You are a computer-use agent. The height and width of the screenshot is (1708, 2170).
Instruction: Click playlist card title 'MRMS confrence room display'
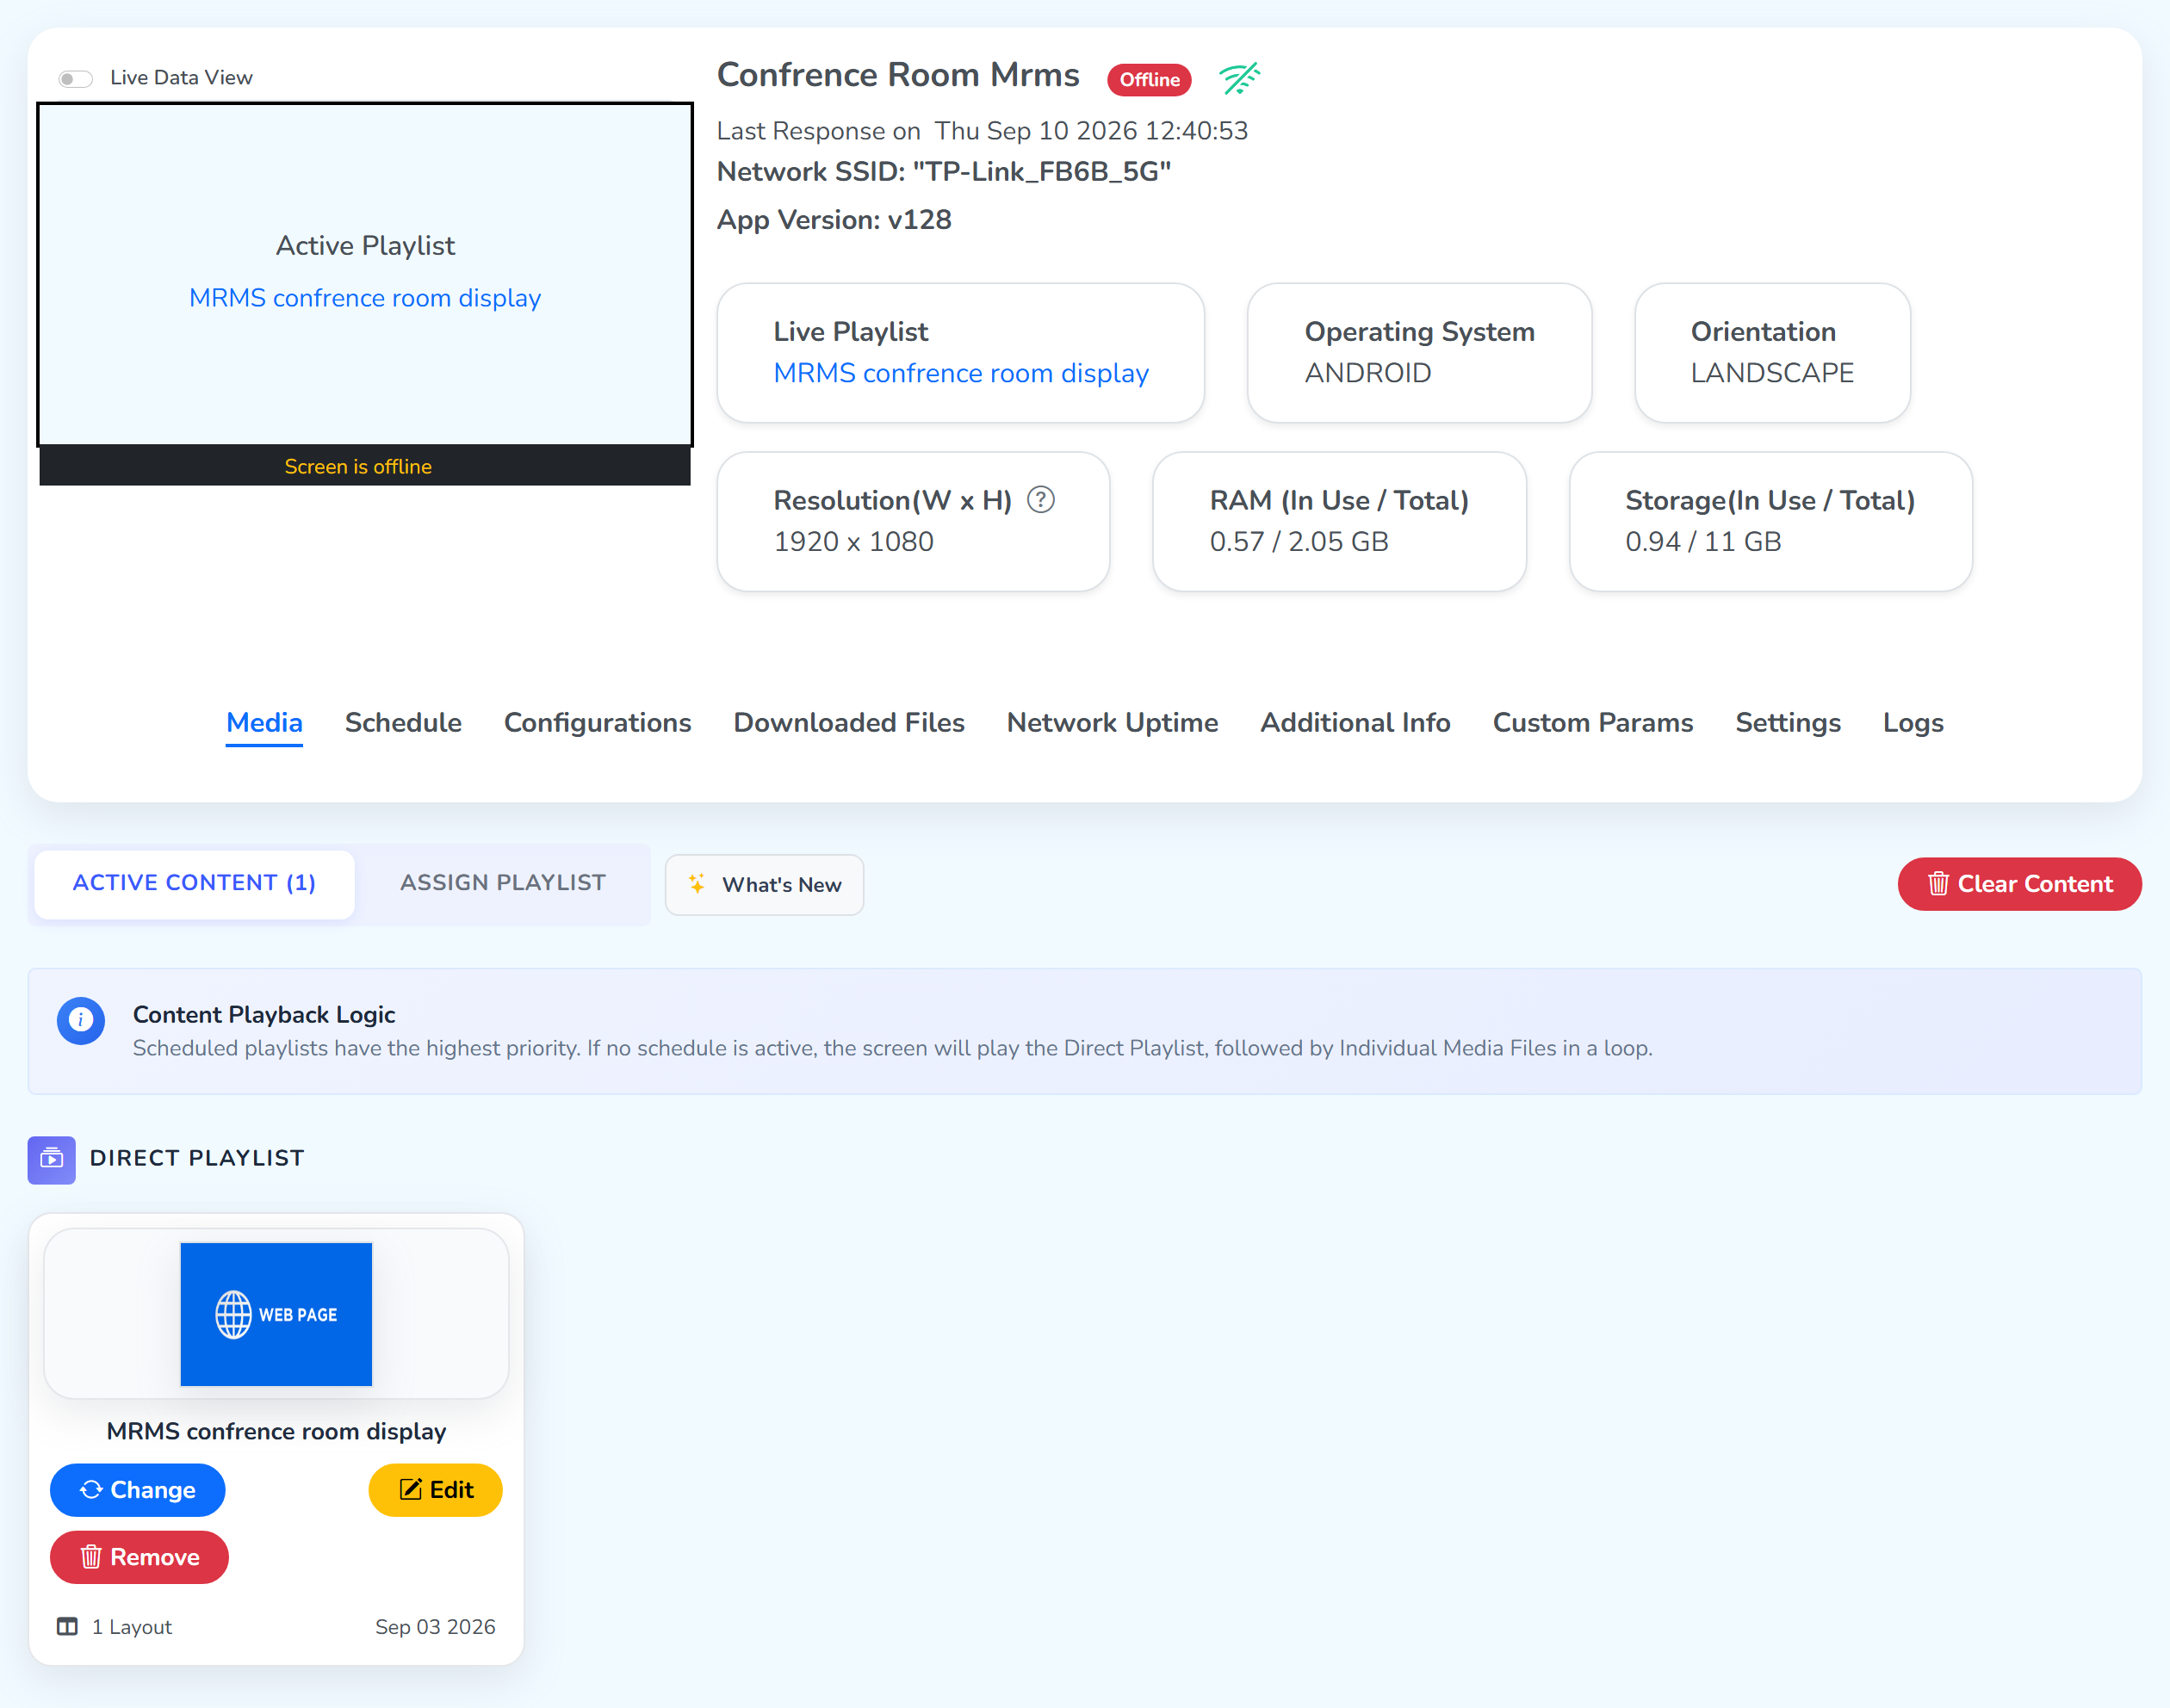click(x=276, y=1431)
